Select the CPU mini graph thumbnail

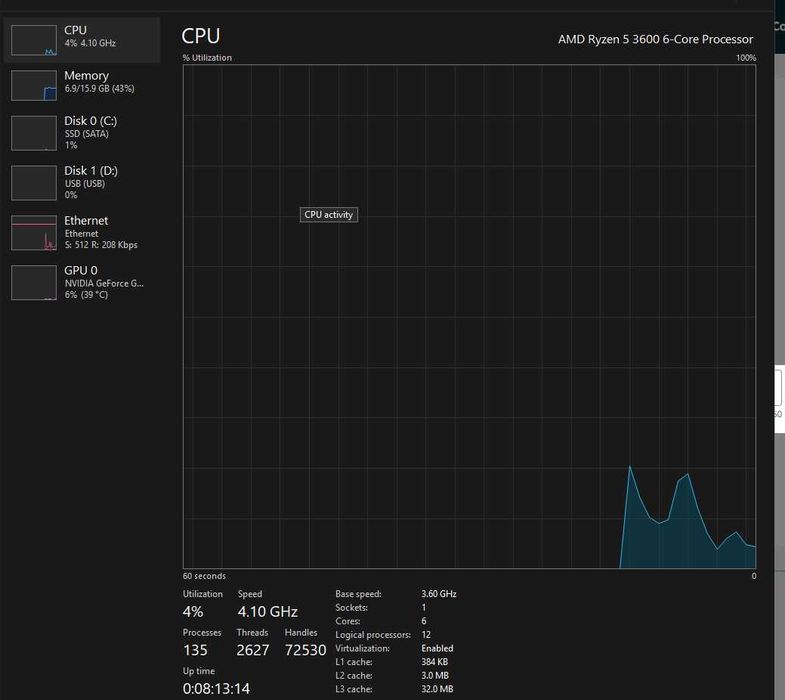pos(34,40)
